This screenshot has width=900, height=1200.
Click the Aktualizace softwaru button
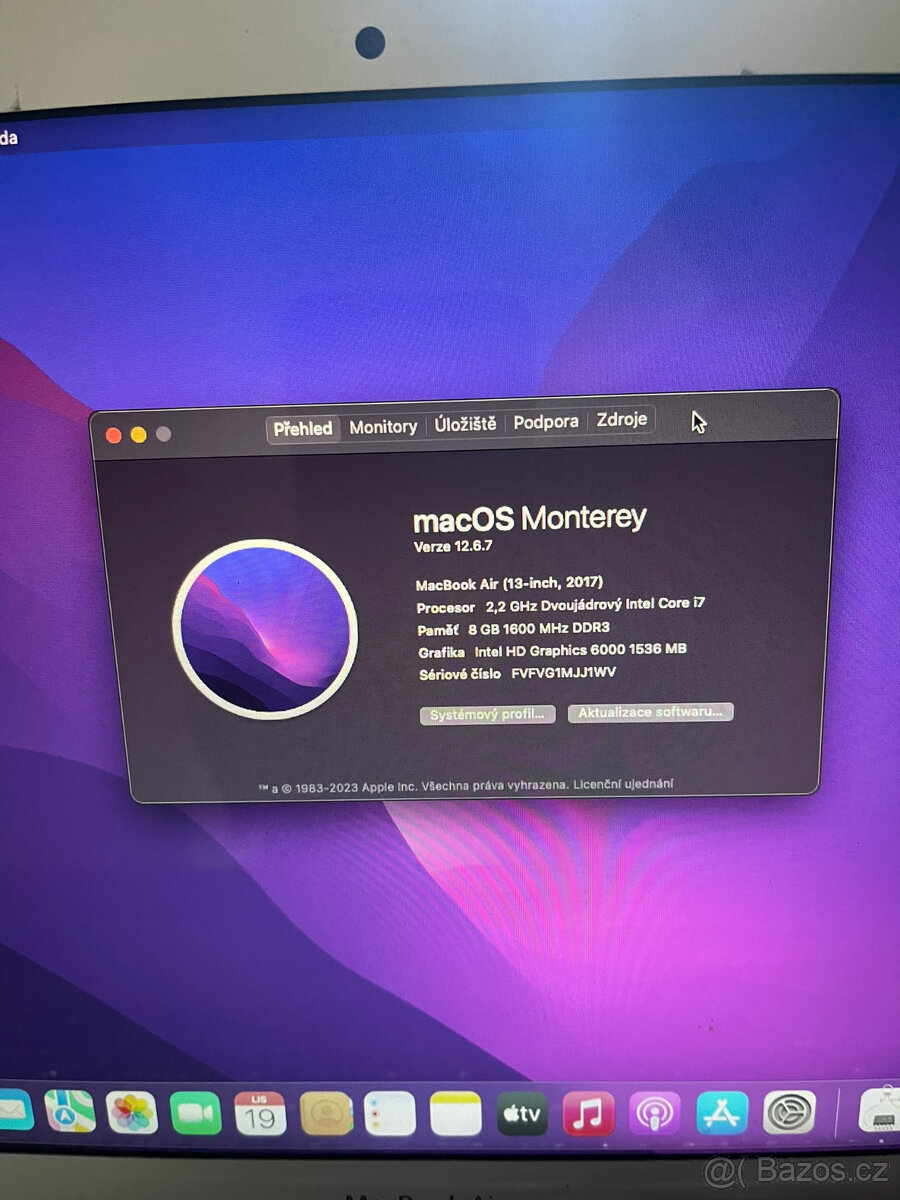click(x=651, y=712)
